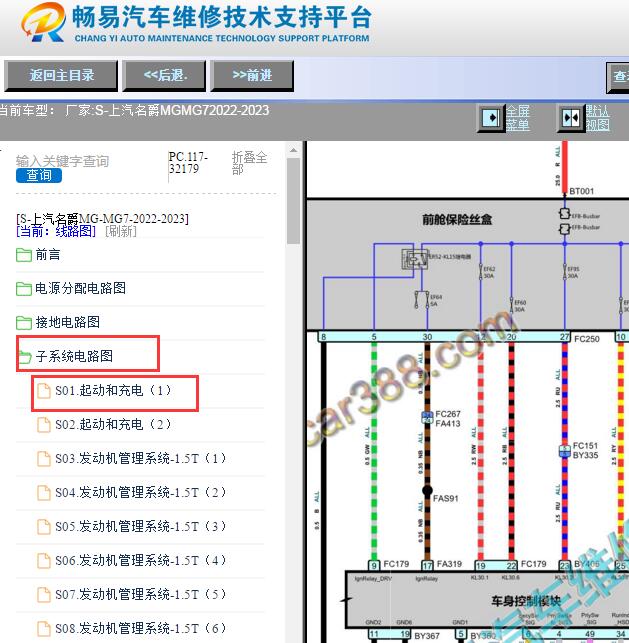Click the FC151 BY335 connector symbol
The height and width of the screenshot is (643, 629).
tap(565, 451)
